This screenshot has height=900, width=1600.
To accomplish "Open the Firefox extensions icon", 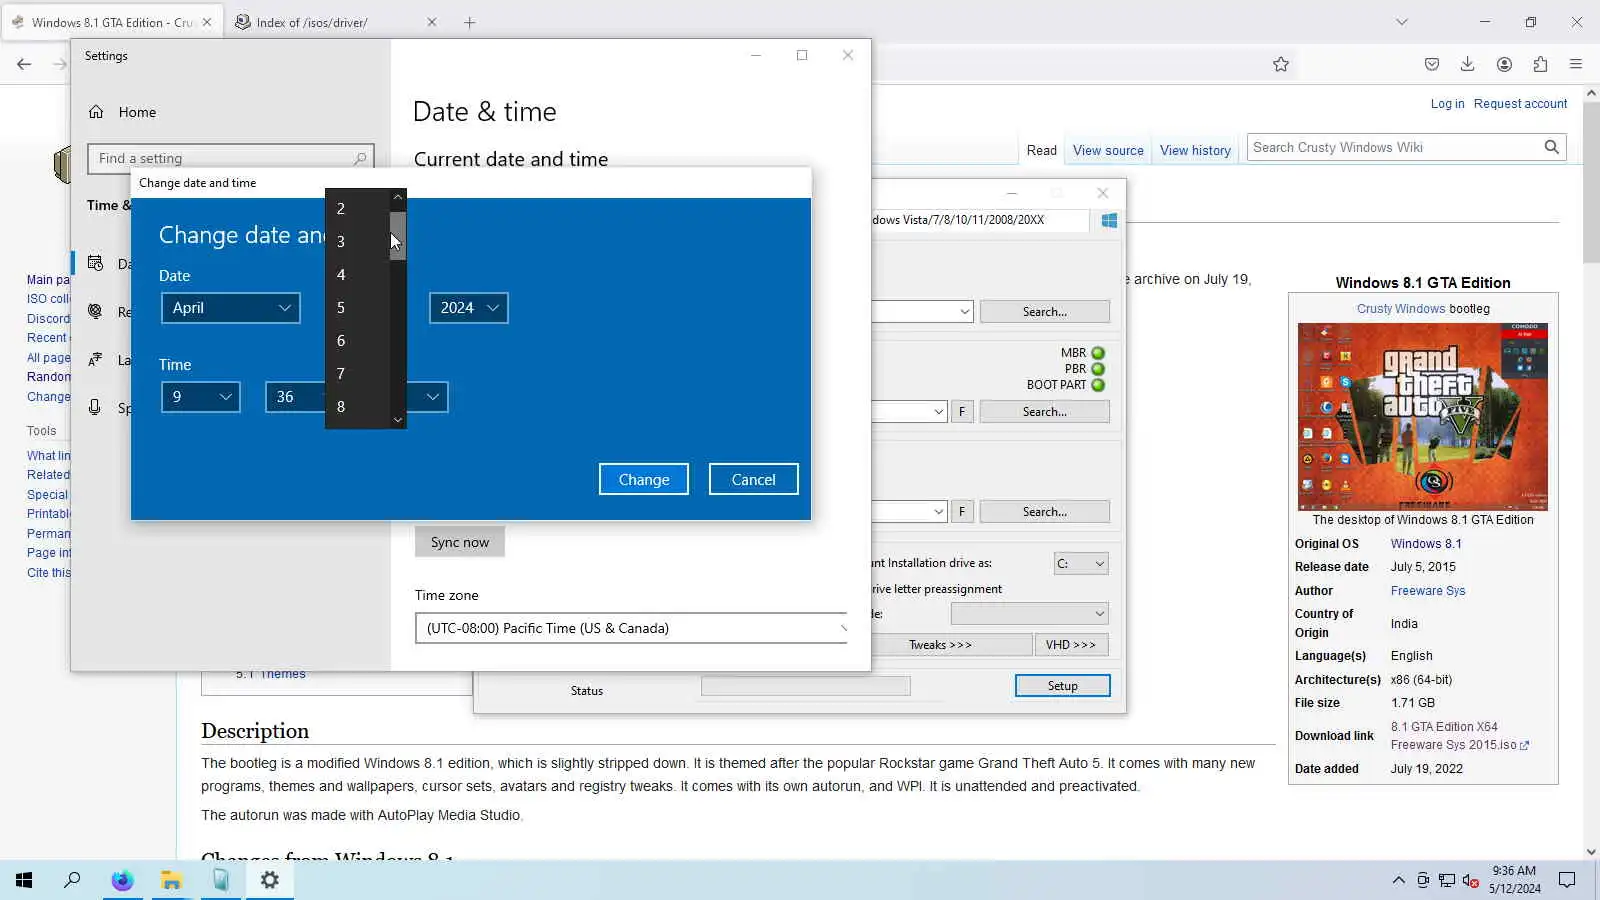I will pos(1540,64).
